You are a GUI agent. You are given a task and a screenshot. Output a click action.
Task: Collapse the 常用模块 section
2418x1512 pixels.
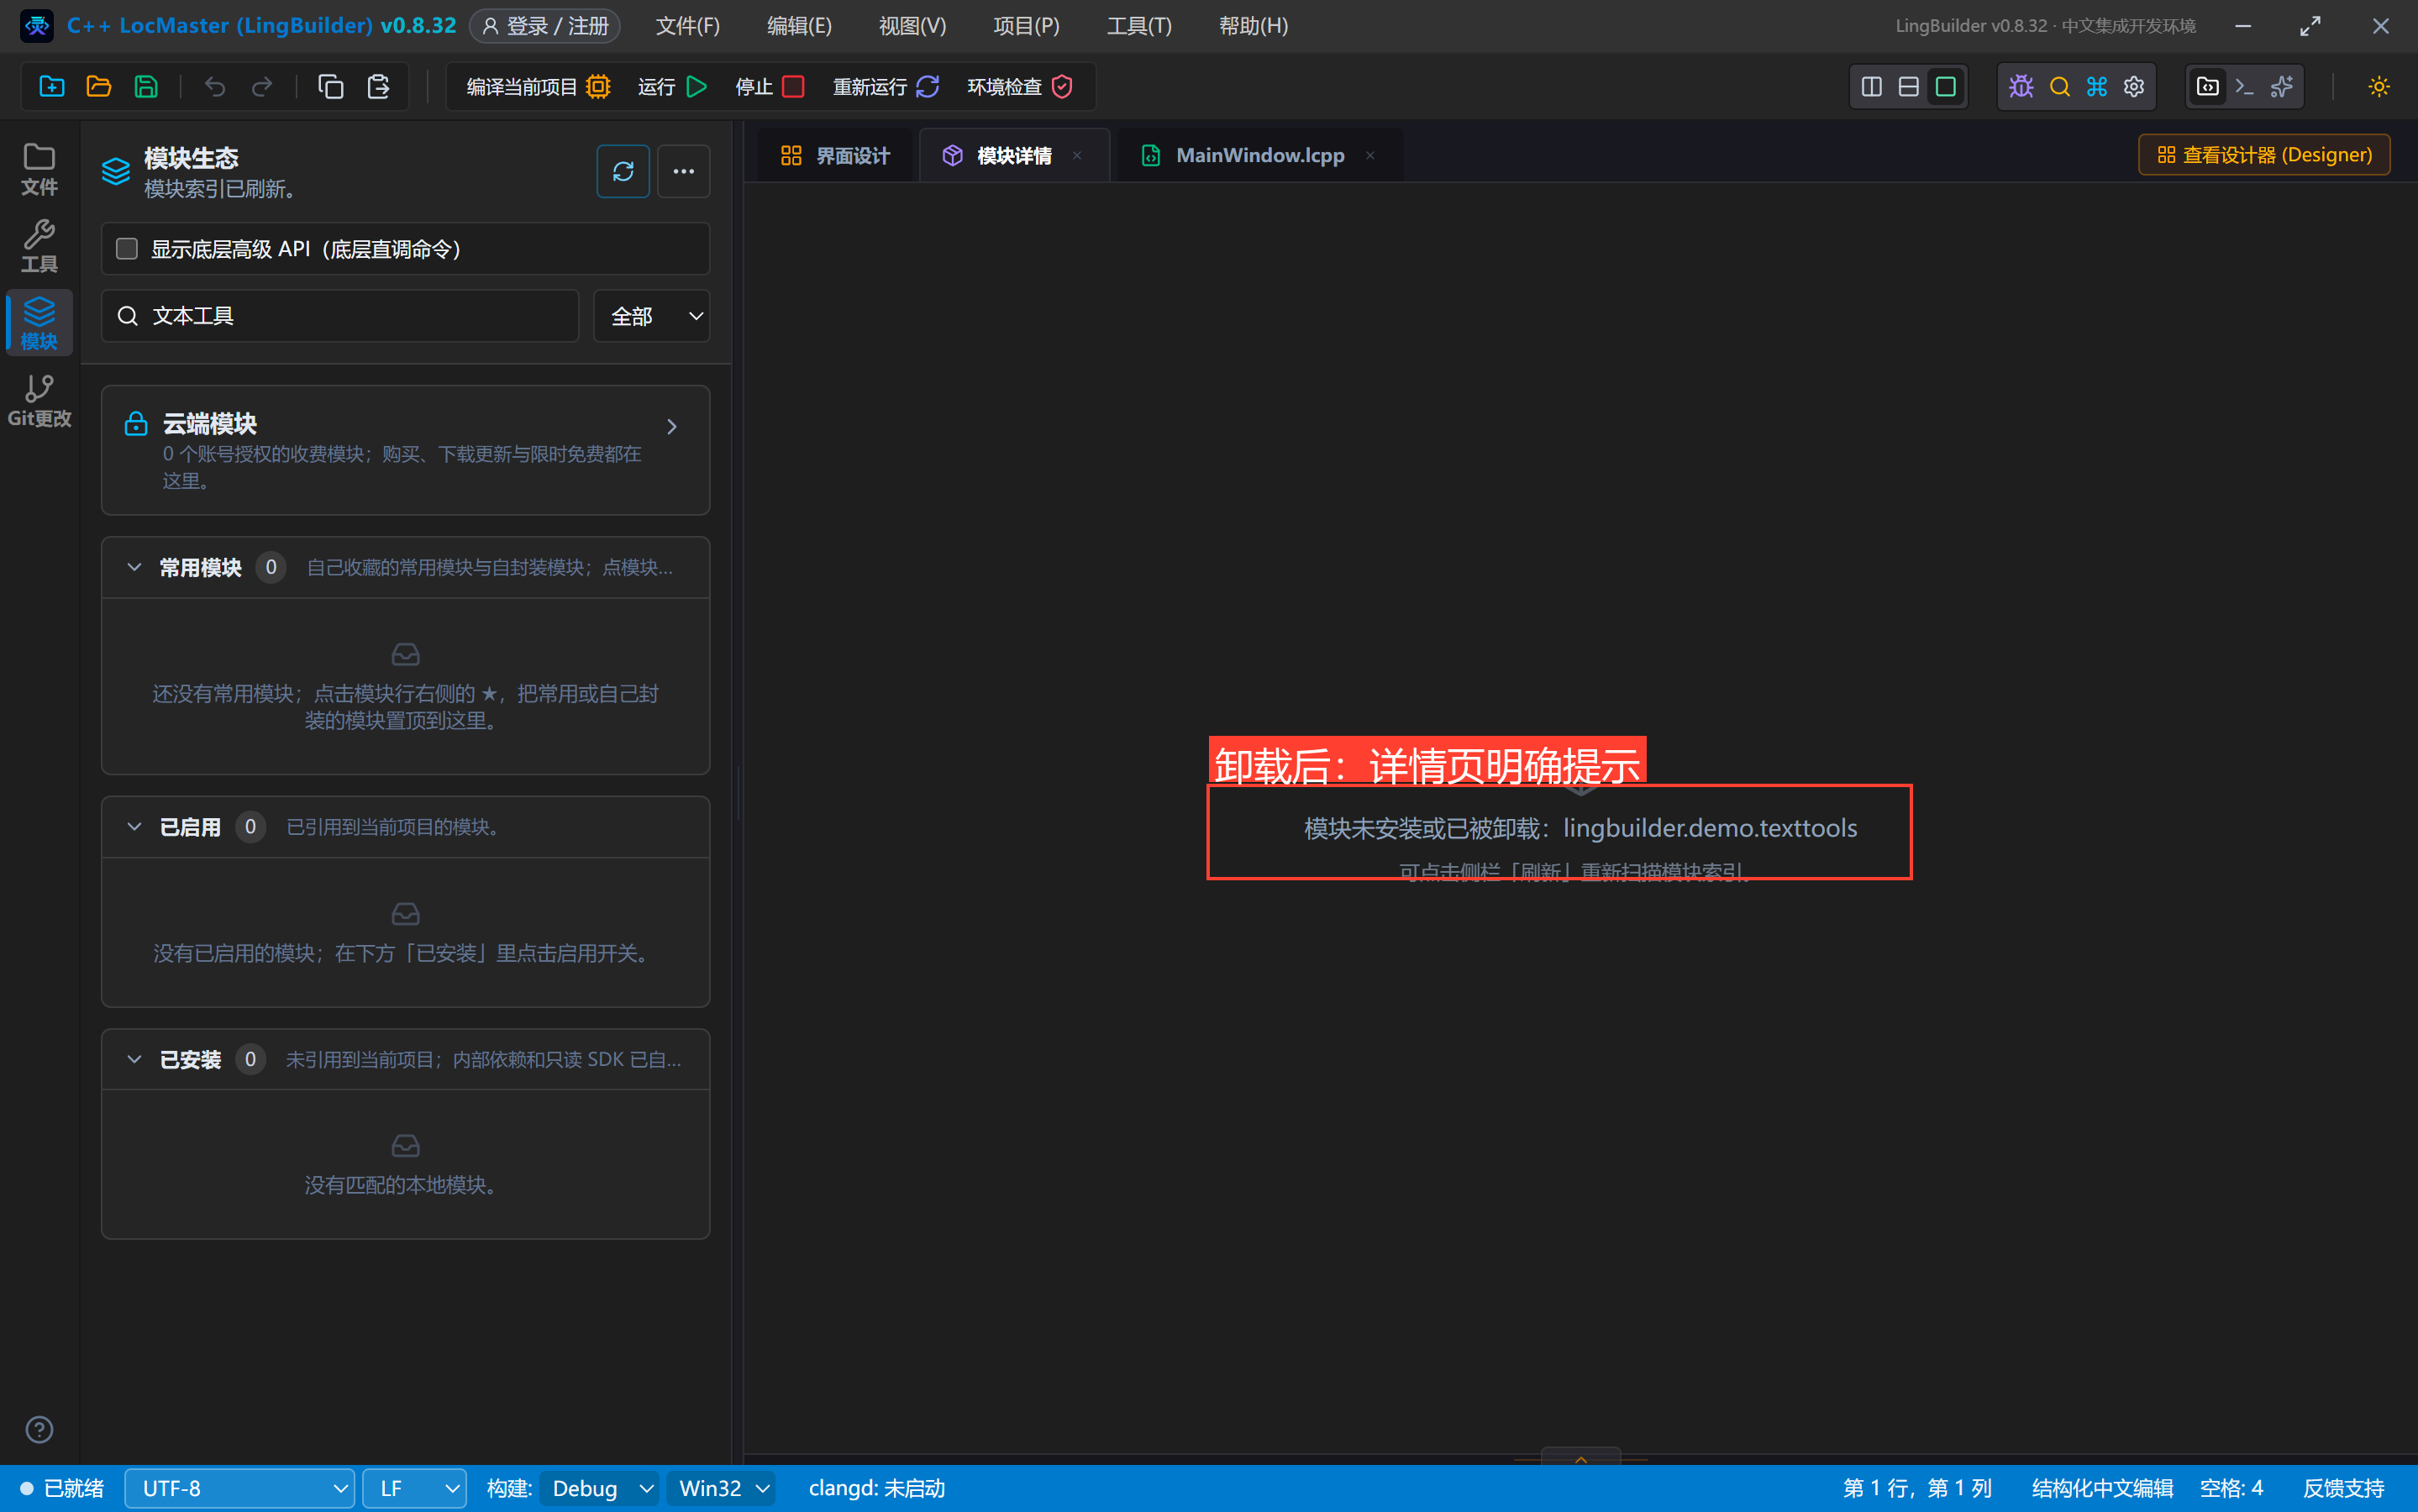134,568
